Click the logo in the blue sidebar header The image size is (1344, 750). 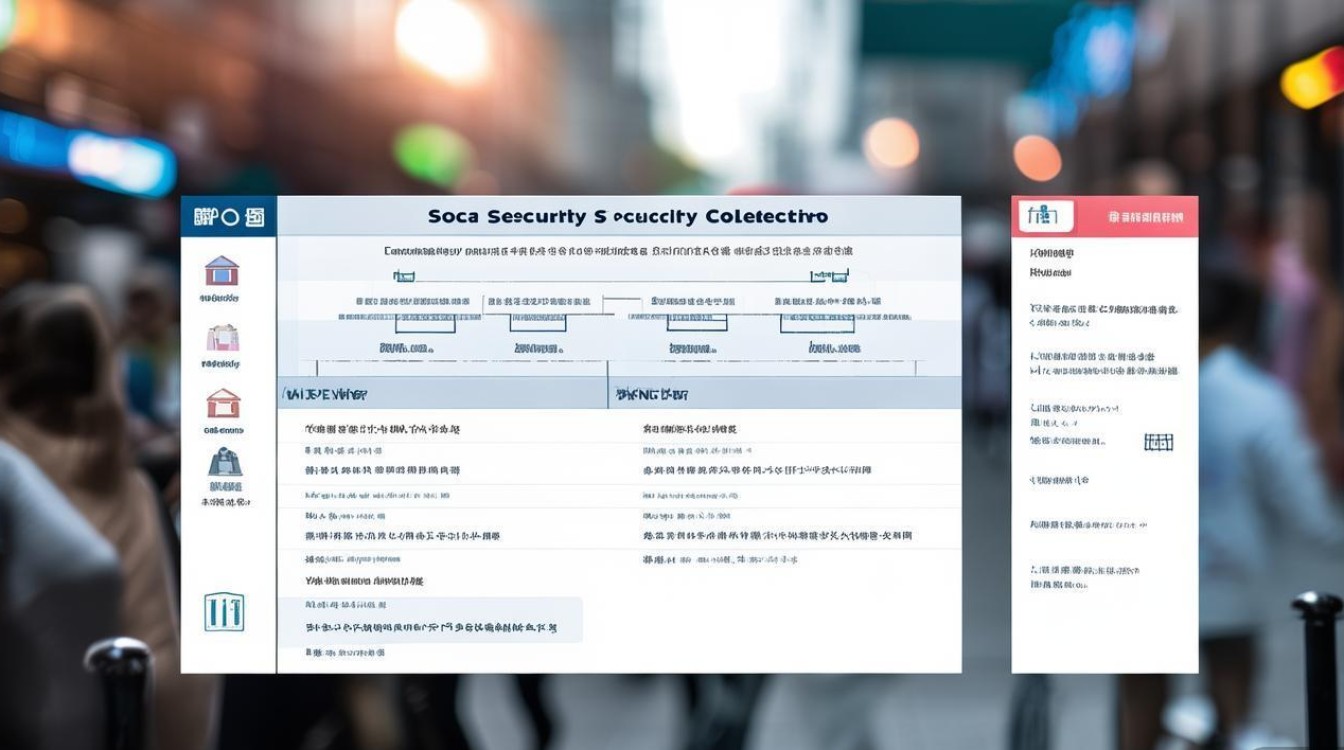[x=228, y=216]
